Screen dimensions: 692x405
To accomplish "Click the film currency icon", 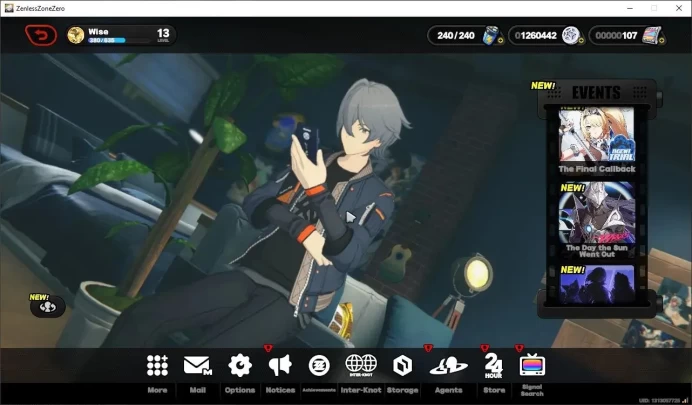I will pyautogui.click(x=651, y=35).
